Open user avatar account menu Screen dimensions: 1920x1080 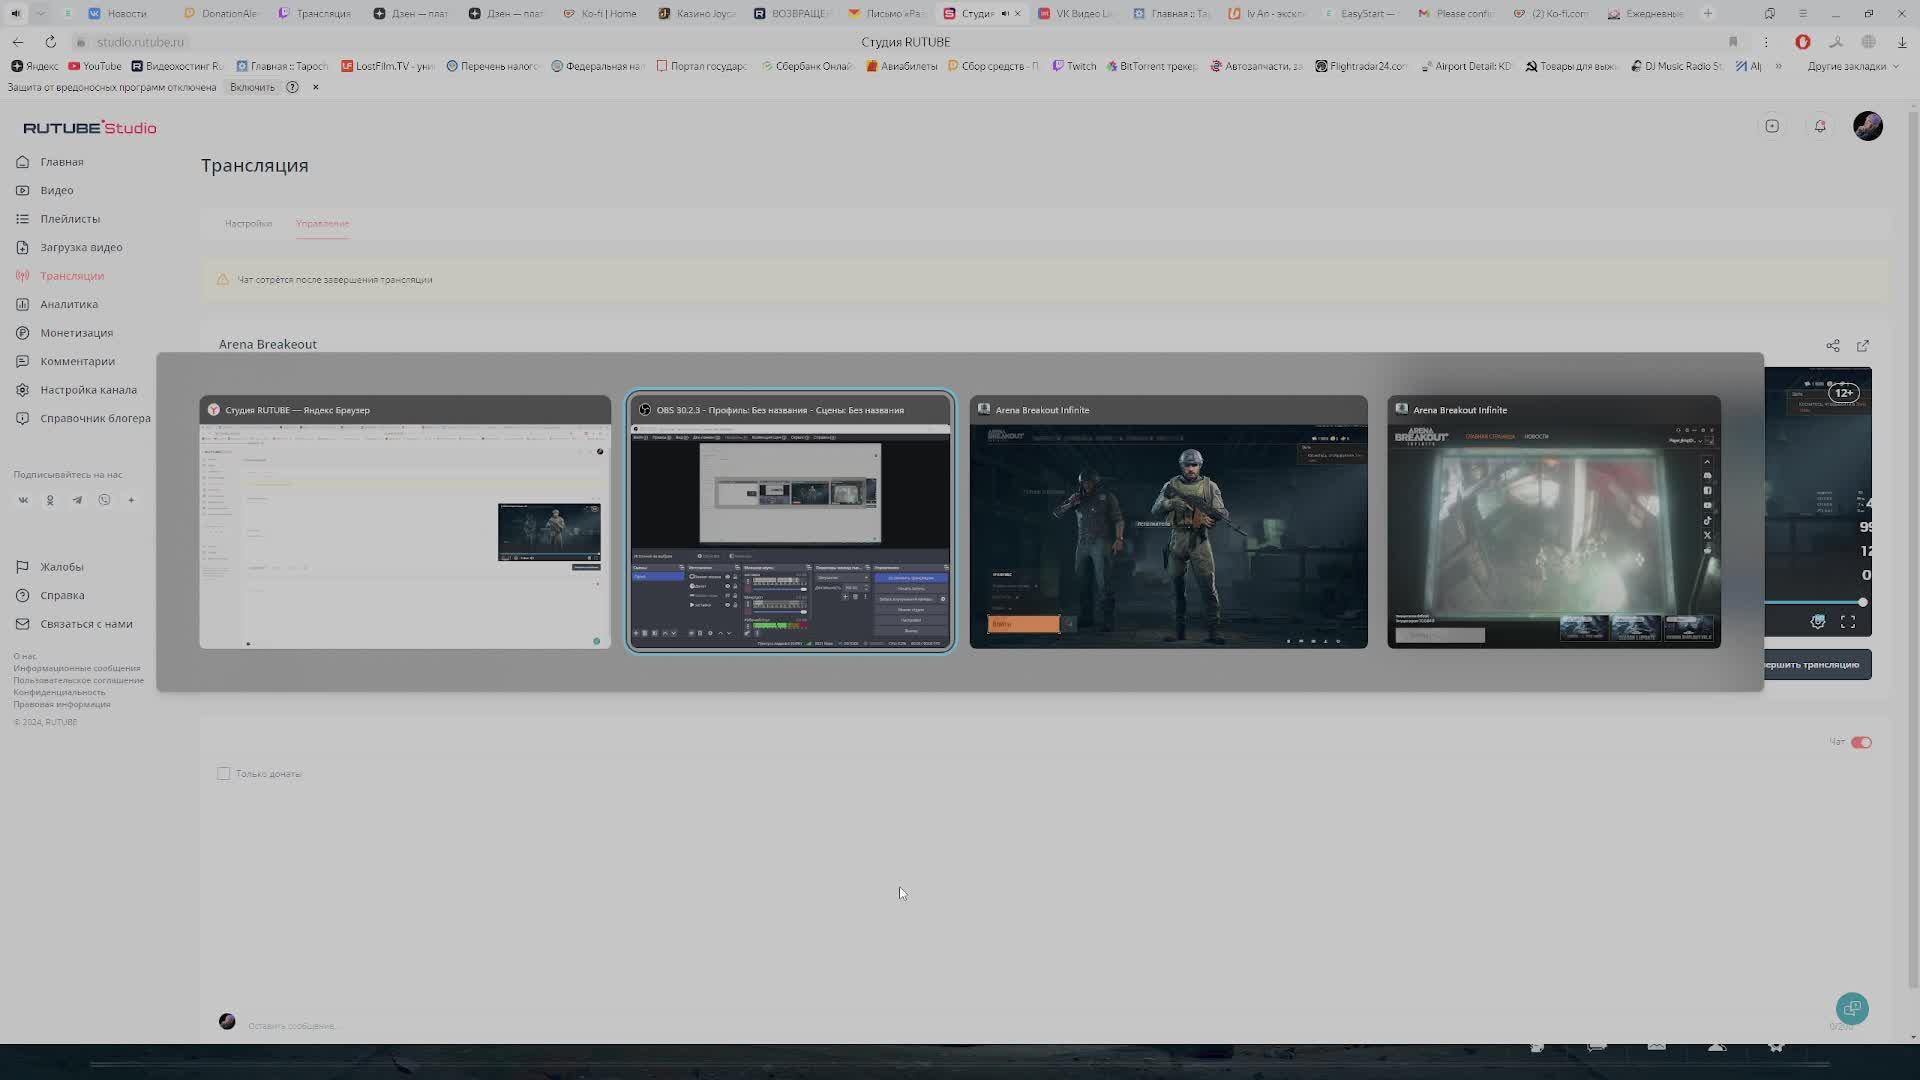coord(1867,126)
